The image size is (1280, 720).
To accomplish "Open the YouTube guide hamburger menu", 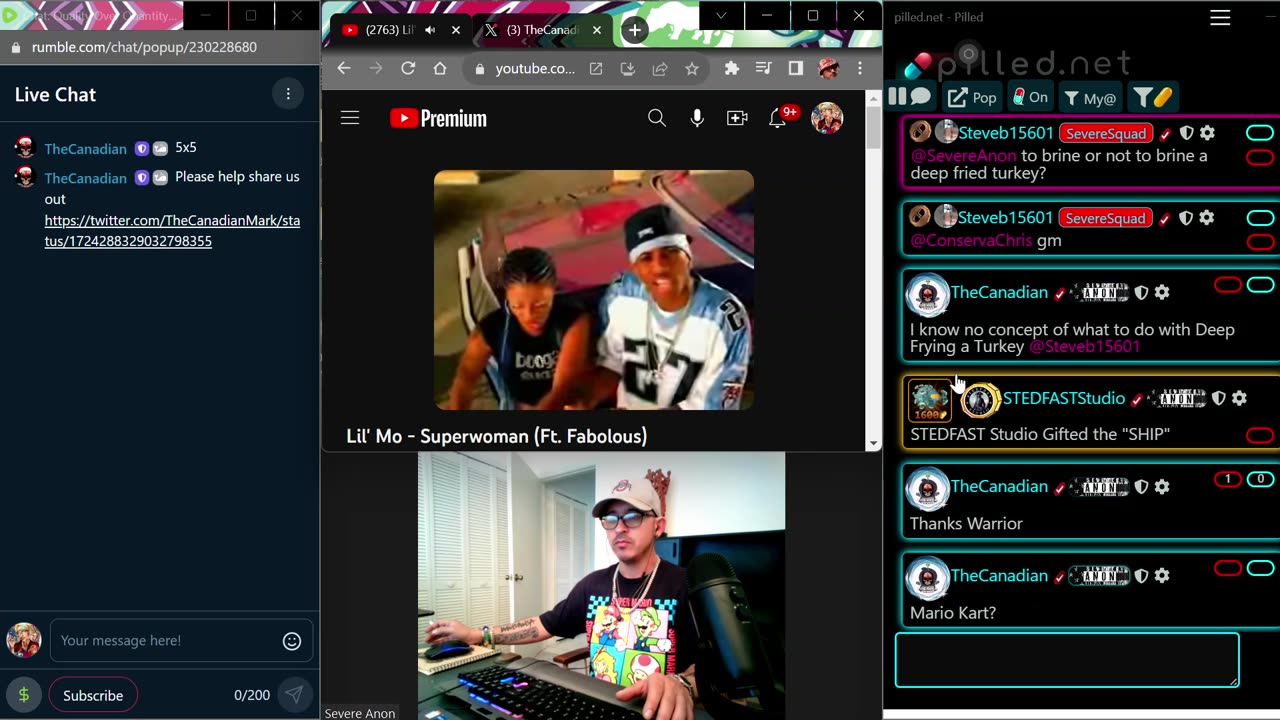I will click(x=350, y=118).
